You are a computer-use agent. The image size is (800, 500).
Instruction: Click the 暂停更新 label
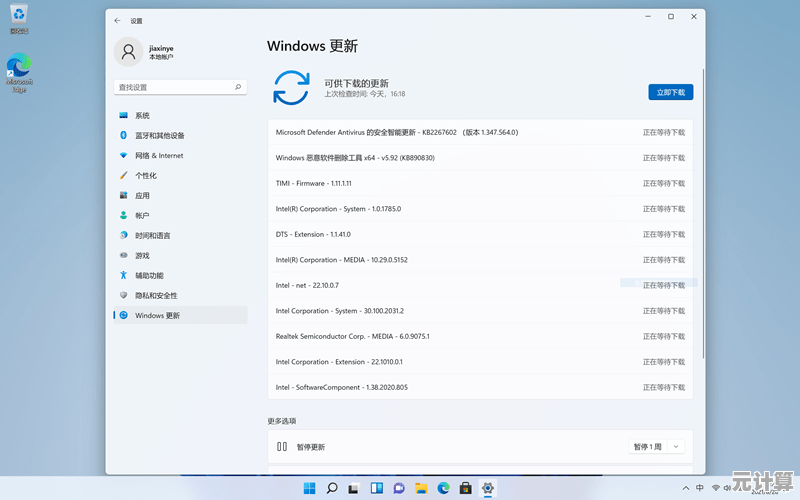pyautogui.click(x=311, y=447)
